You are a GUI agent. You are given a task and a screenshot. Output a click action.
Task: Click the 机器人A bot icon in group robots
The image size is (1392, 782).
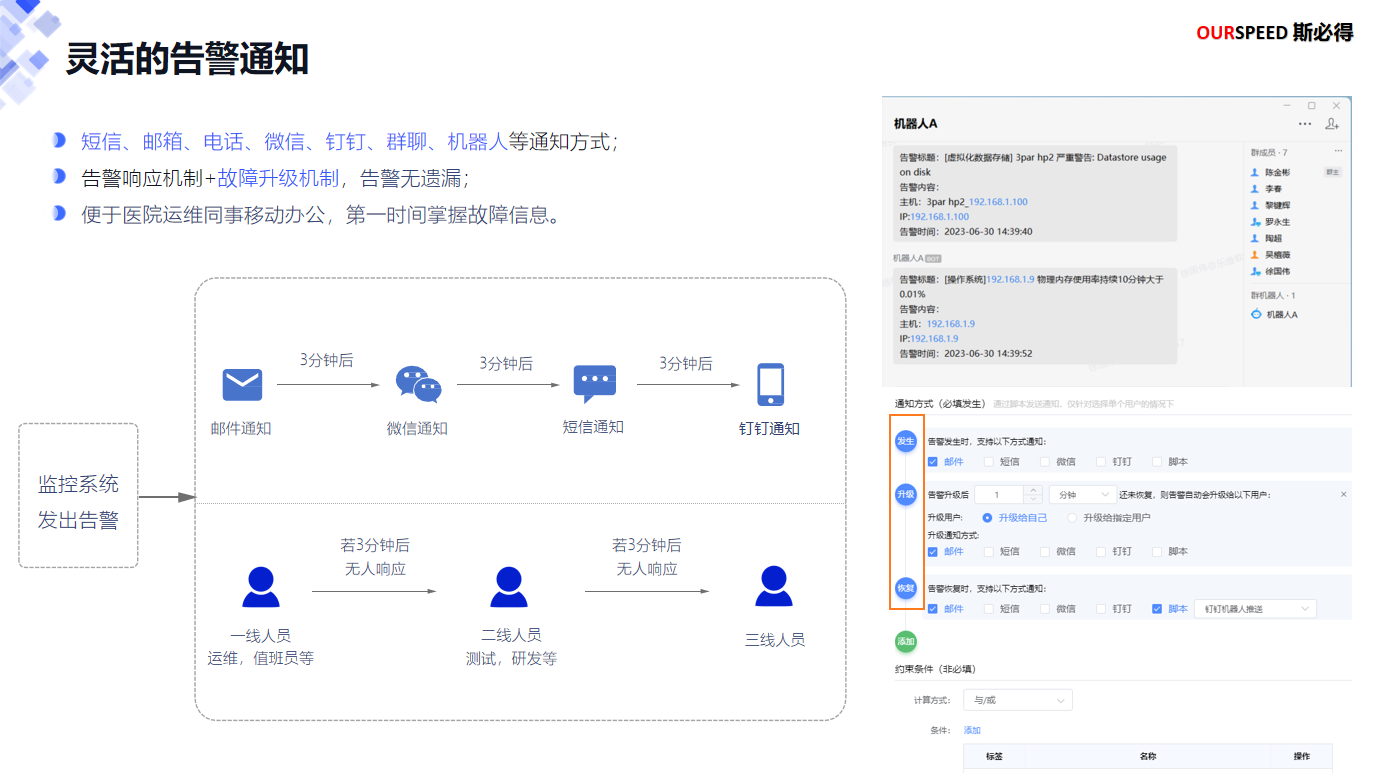[1256, 314]
